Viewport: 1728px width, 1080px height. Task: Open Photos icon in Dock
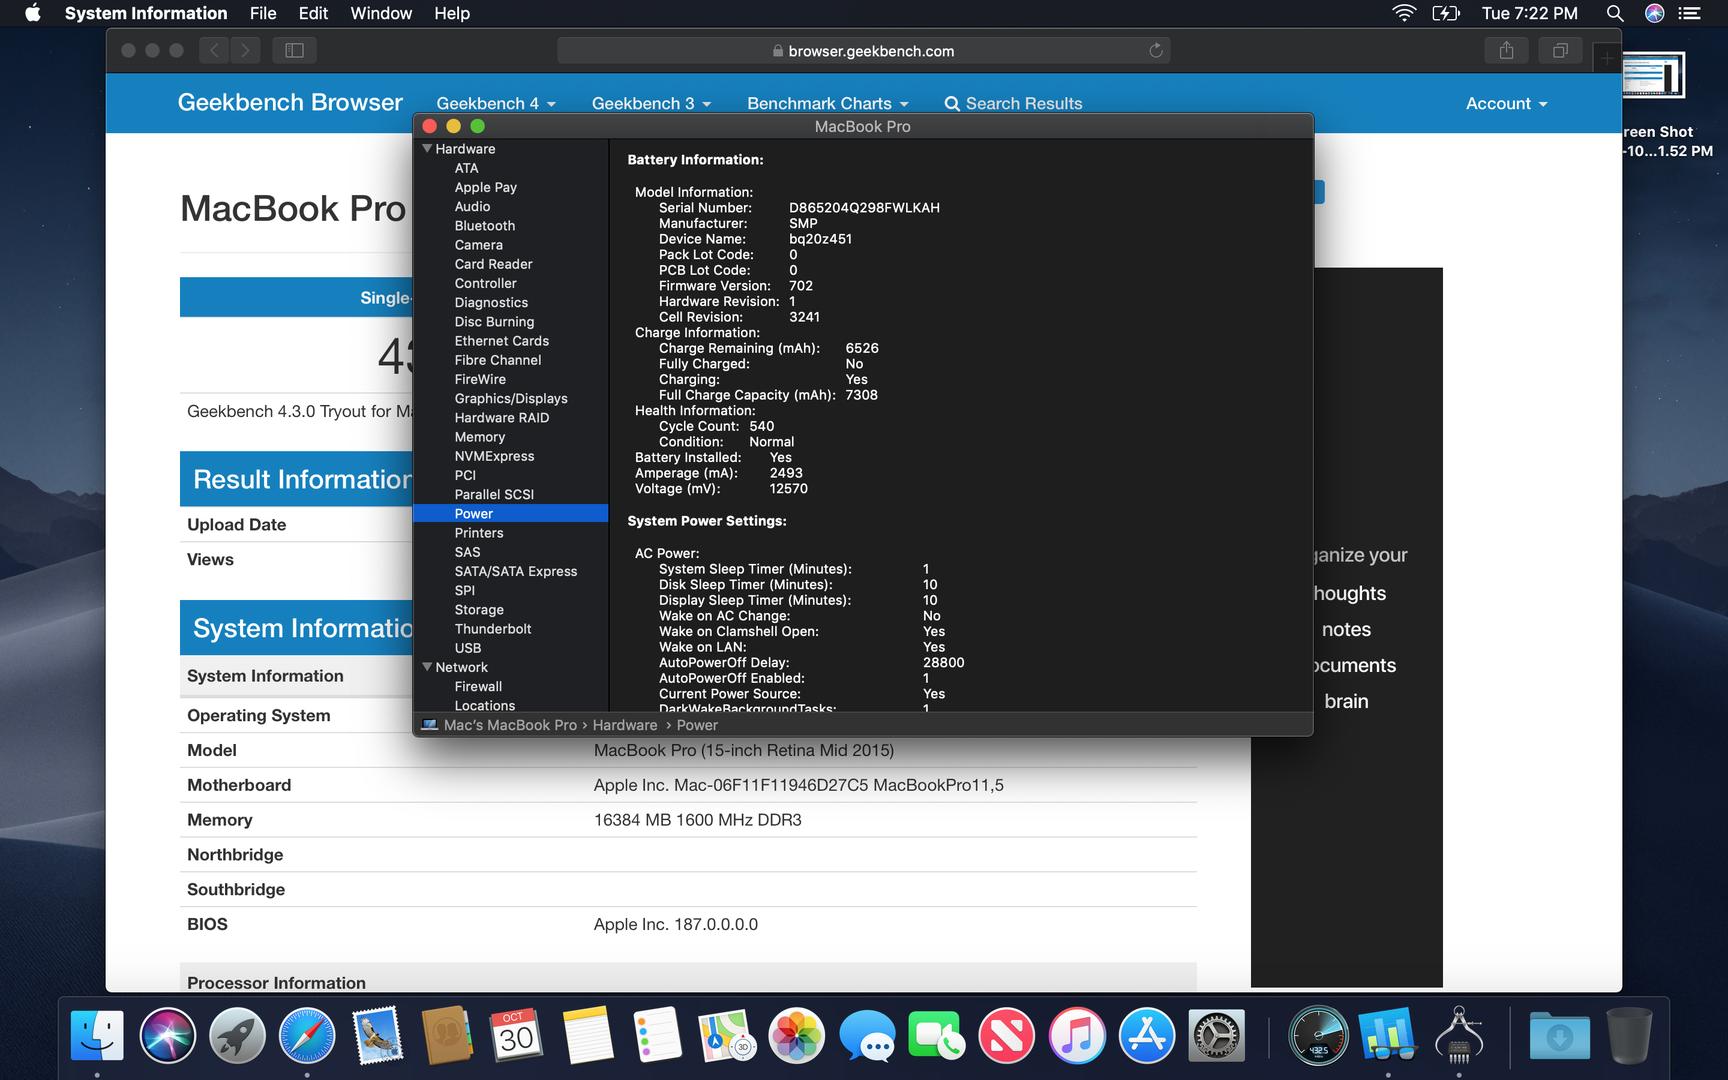click(797, 1035)
